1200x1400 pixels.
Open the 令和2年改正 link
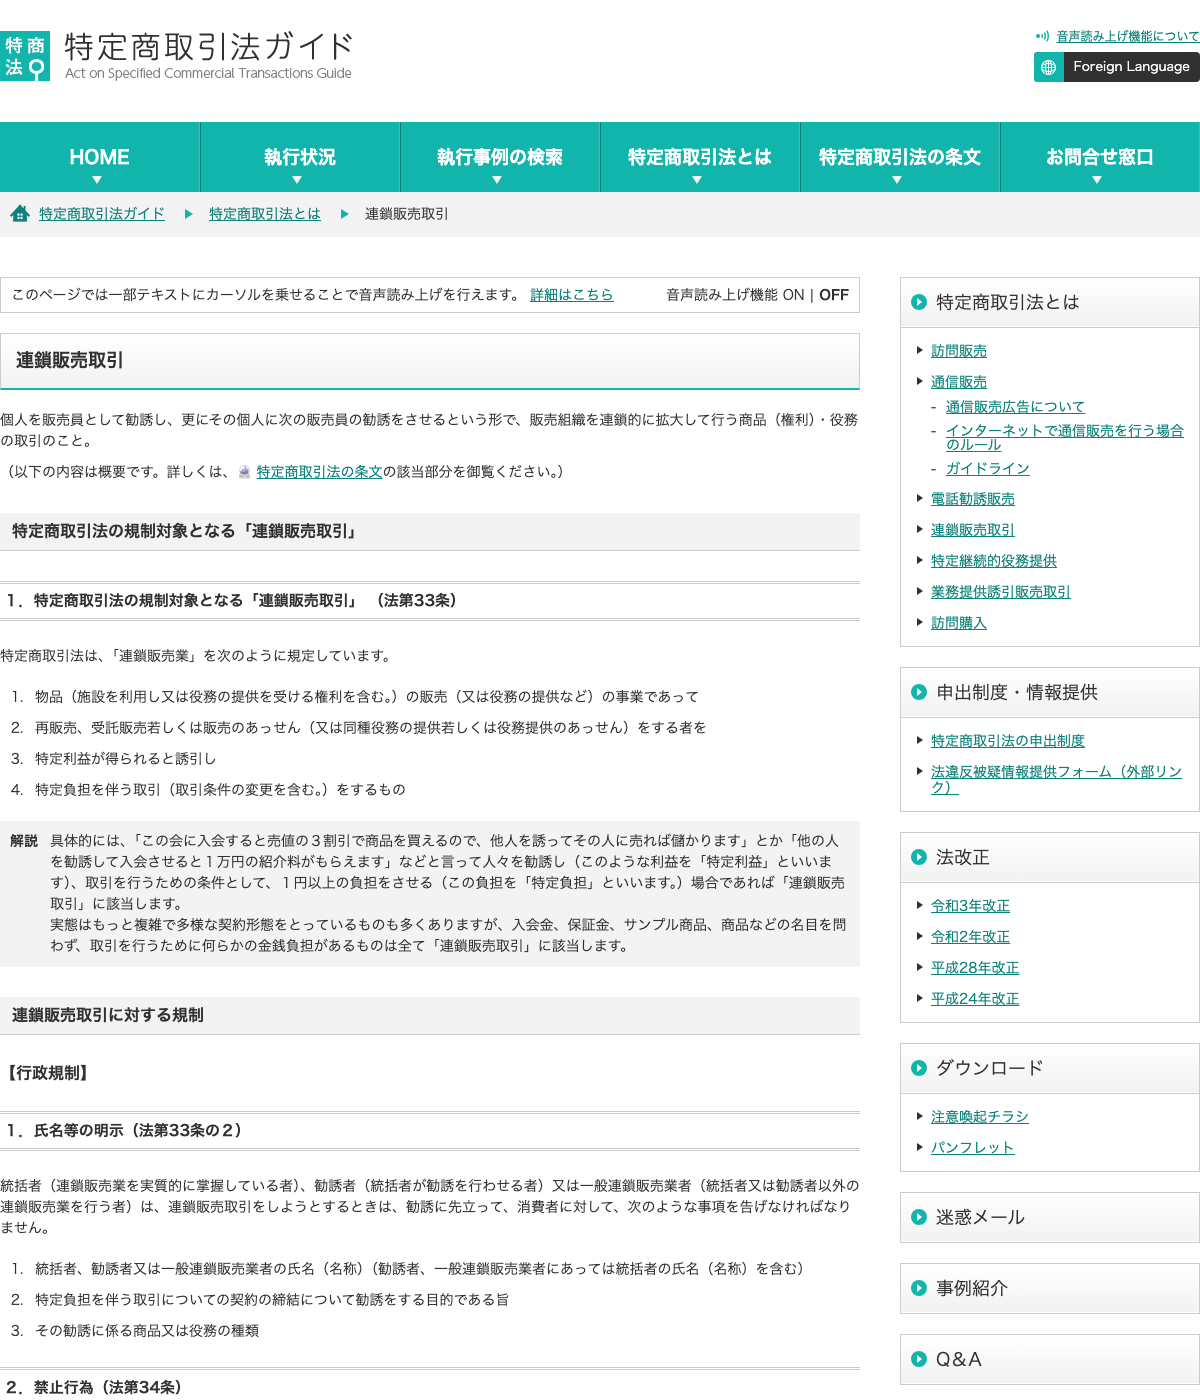tap(970, 937)
